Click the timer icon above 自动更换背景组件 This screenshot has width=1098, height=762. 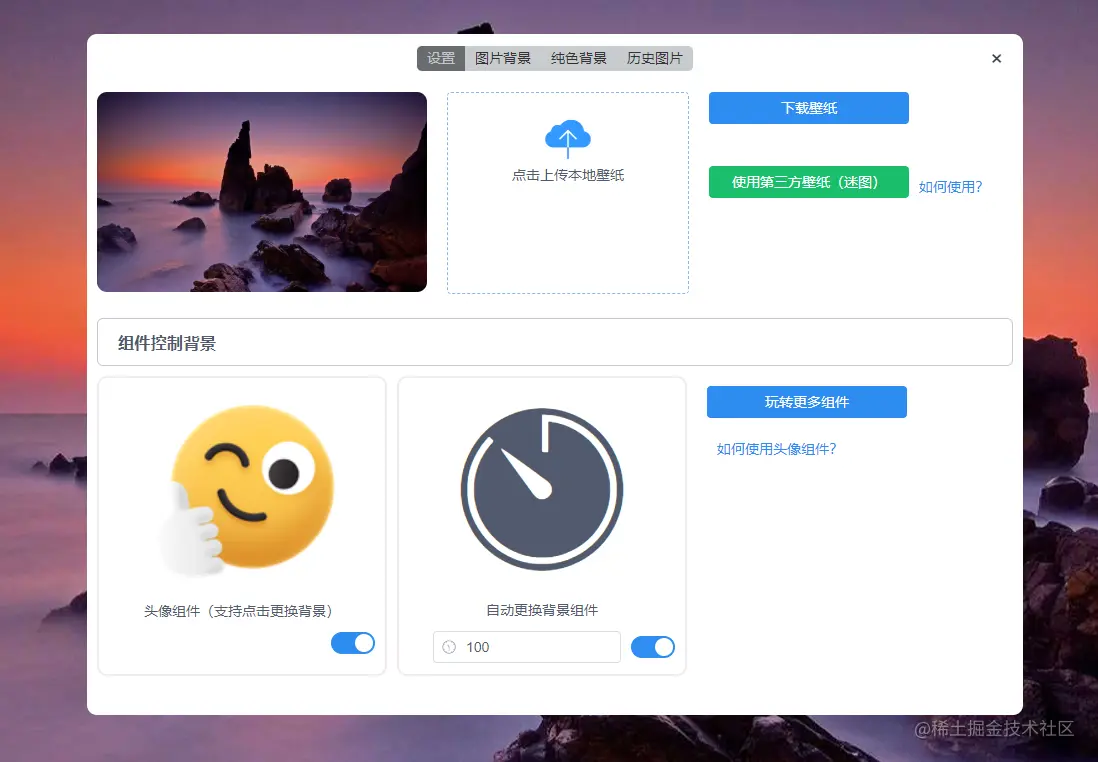(541, 490)
